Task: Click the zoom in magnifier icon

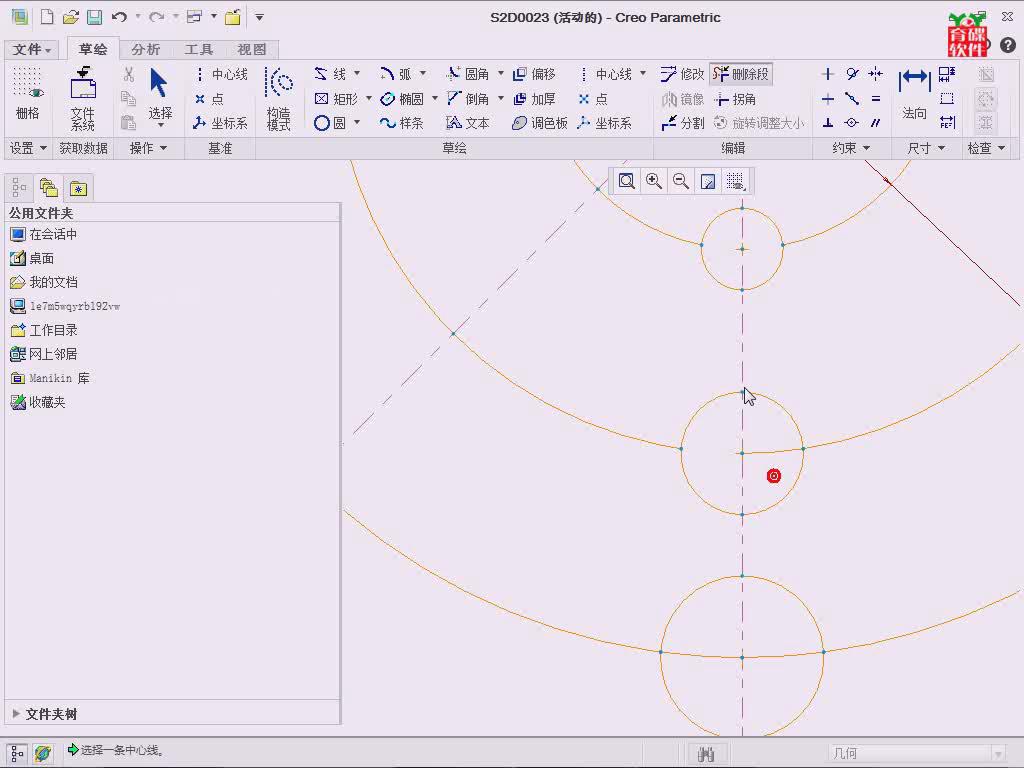Action: (654, 181)
